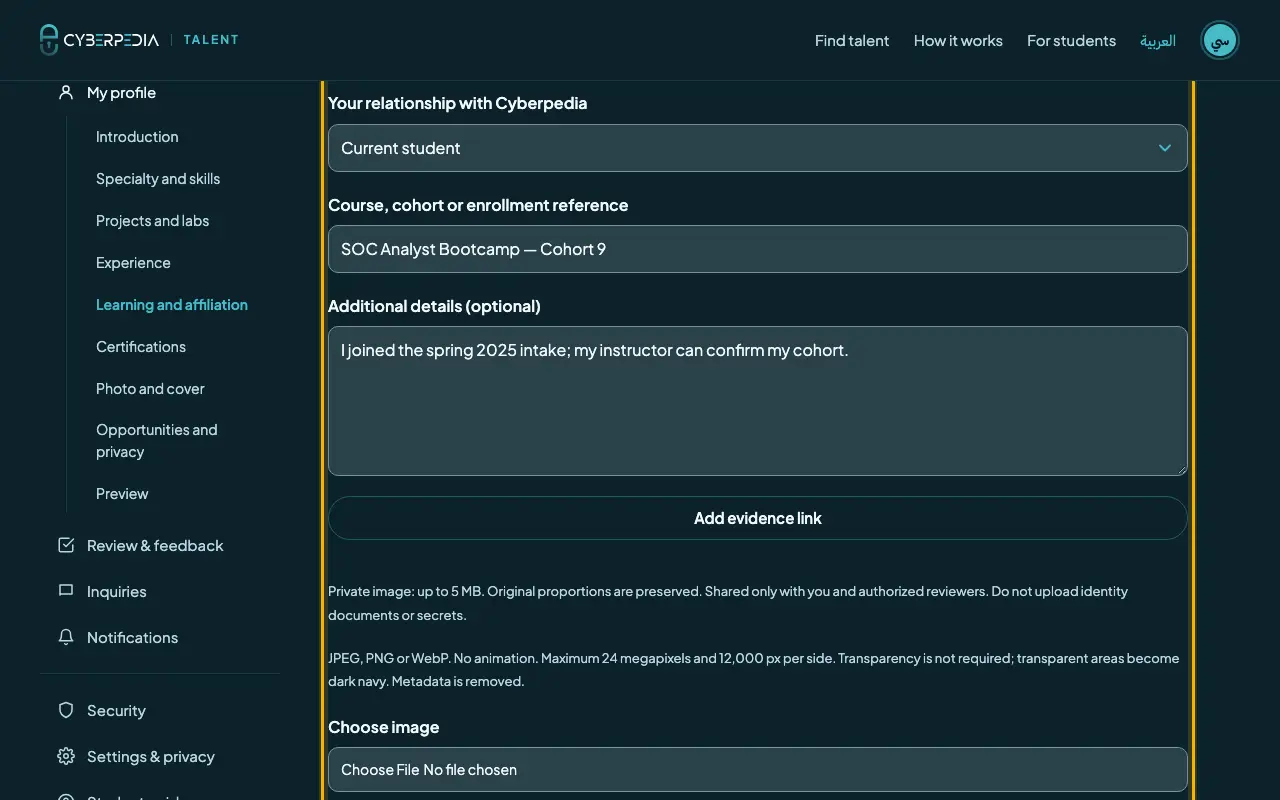
Task: Open the For students nav link
Action: click(1071, 40)
